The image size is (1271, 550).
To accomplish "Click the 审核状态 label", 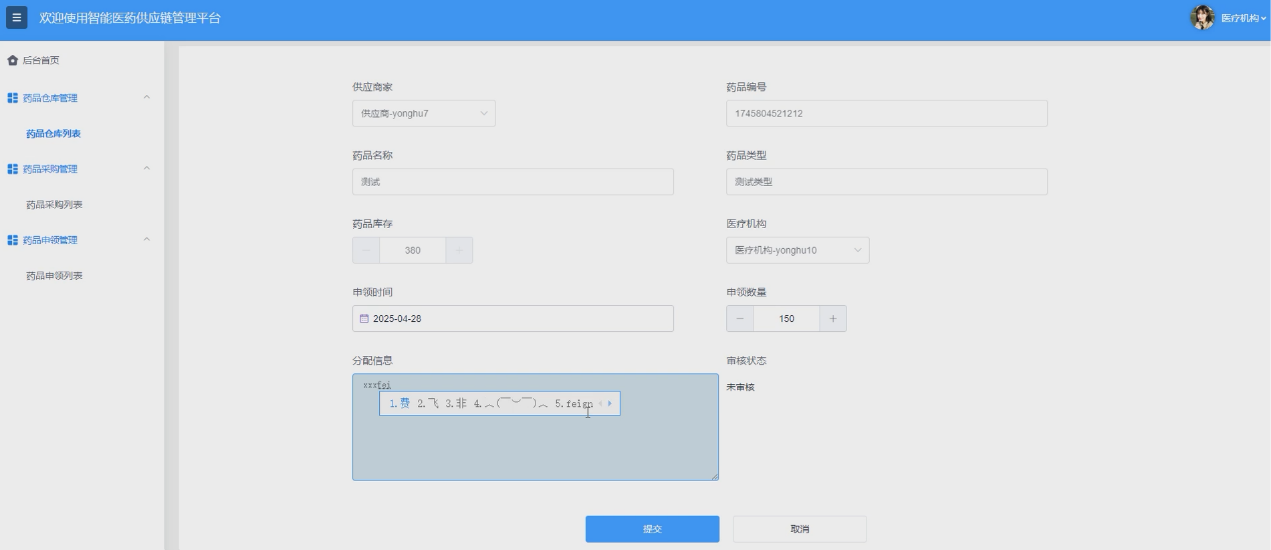I will click(746, 360).
